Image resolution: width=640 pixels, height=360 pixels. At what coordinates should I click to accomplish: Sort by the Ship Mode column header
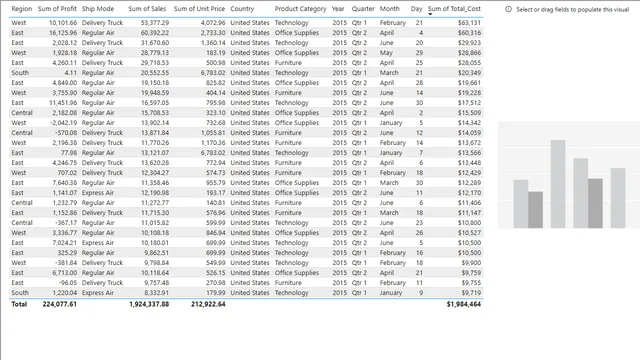98,9
